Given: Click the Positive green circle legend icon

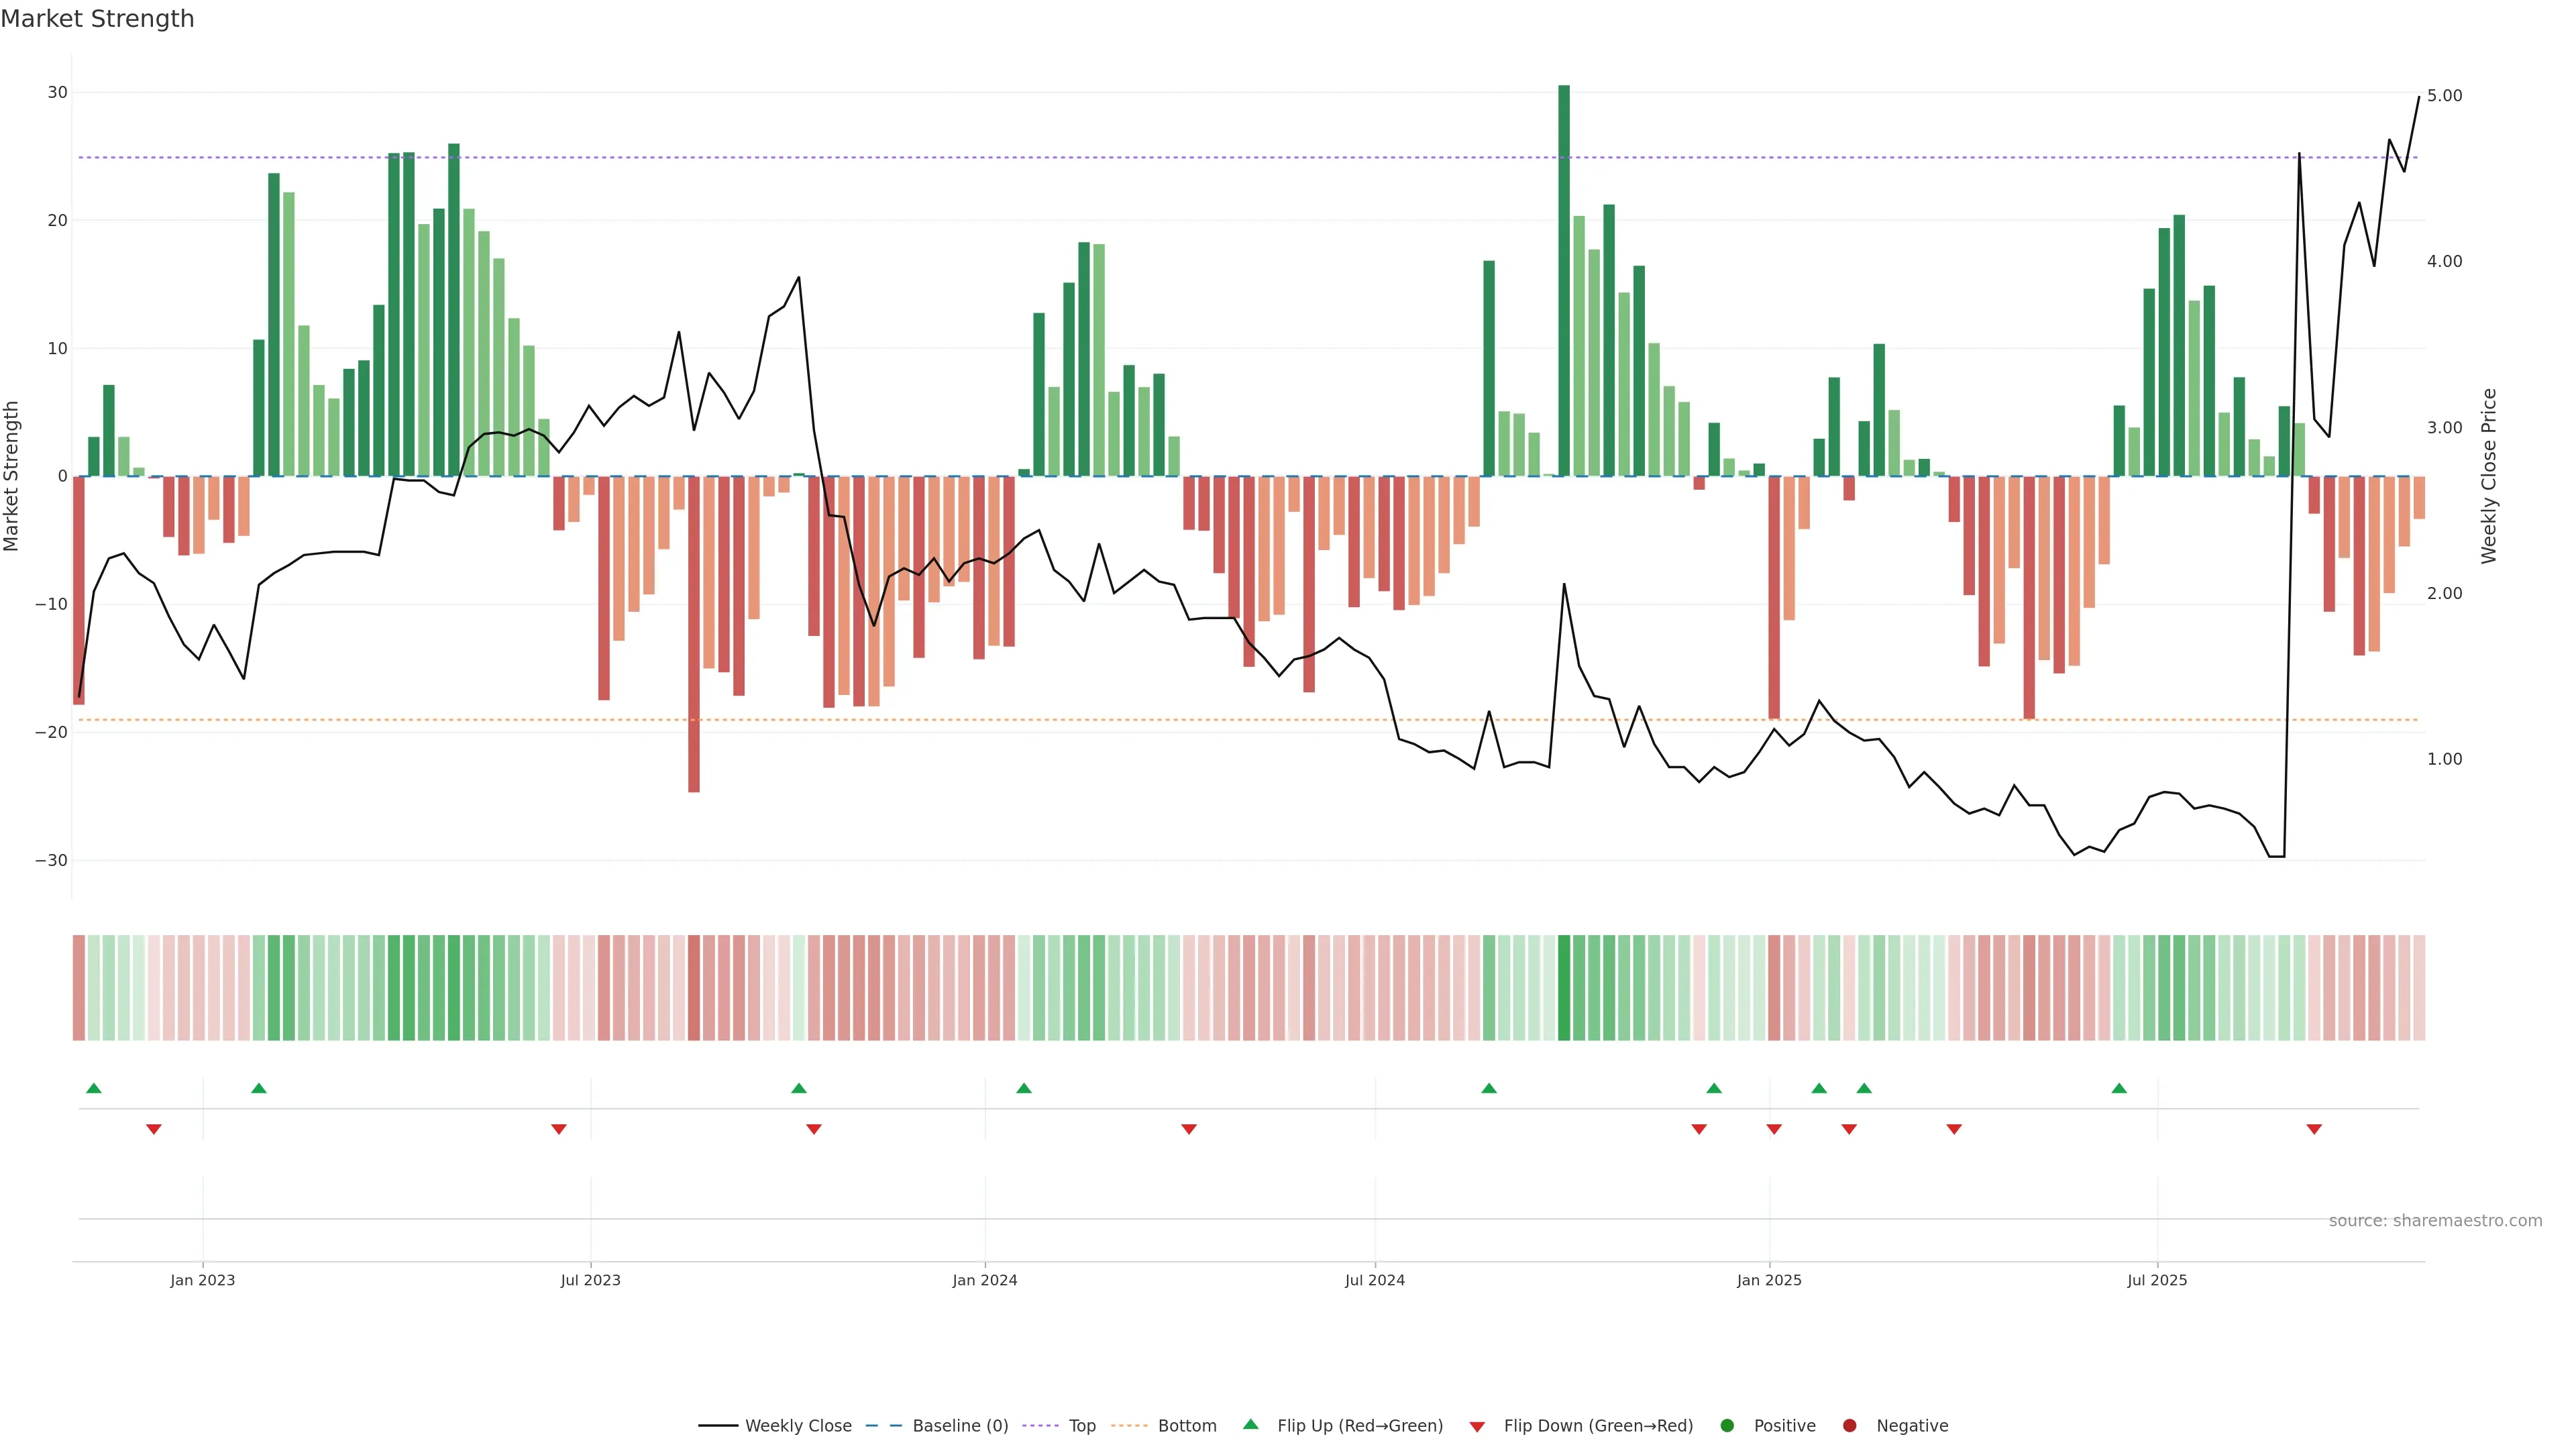Looking at the screenshot, I should (1727, 1425).
